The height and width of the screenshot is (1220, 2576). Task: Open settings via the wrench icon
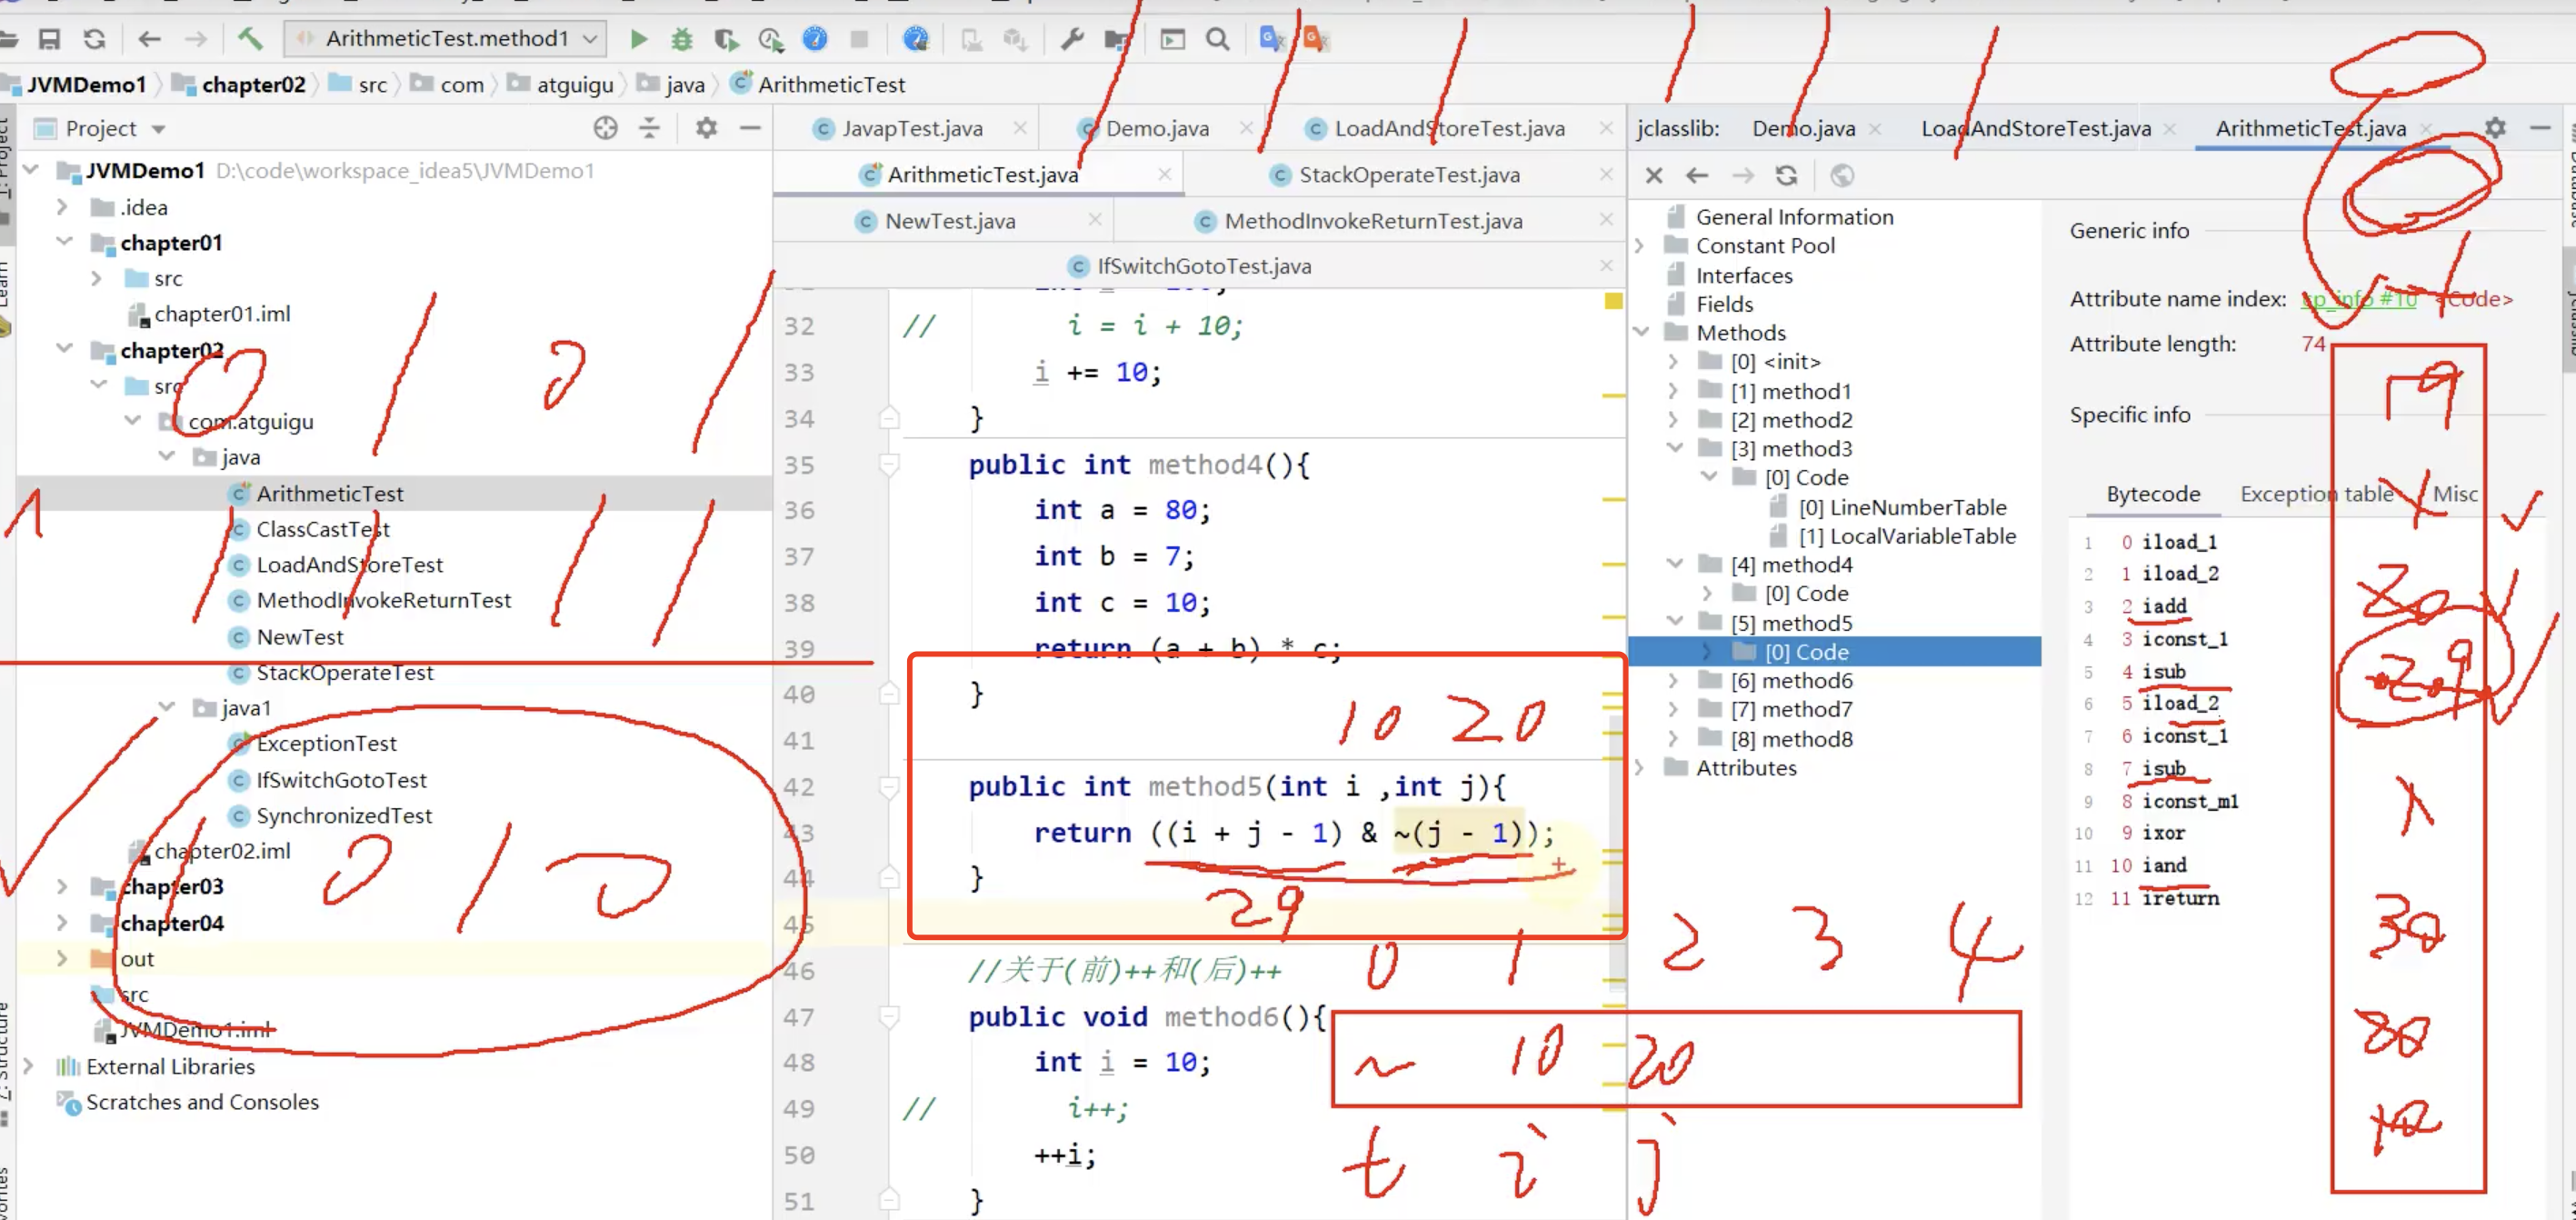click(x=1072, y=39)
